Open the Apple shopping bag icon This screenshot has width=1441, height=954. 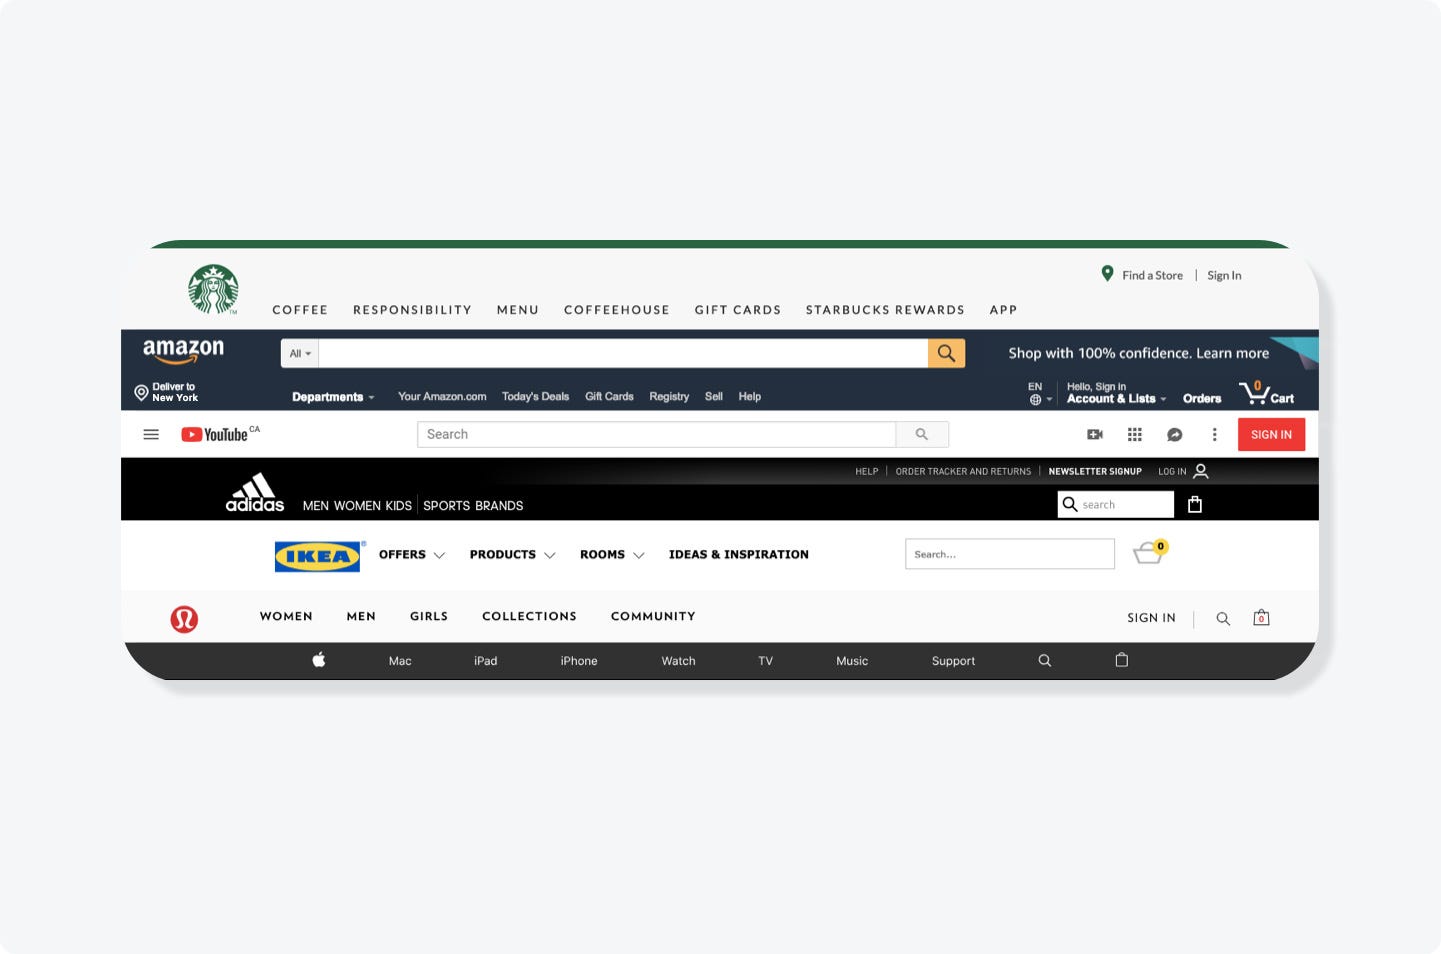pyautogui.click(x=1122, y=660)
